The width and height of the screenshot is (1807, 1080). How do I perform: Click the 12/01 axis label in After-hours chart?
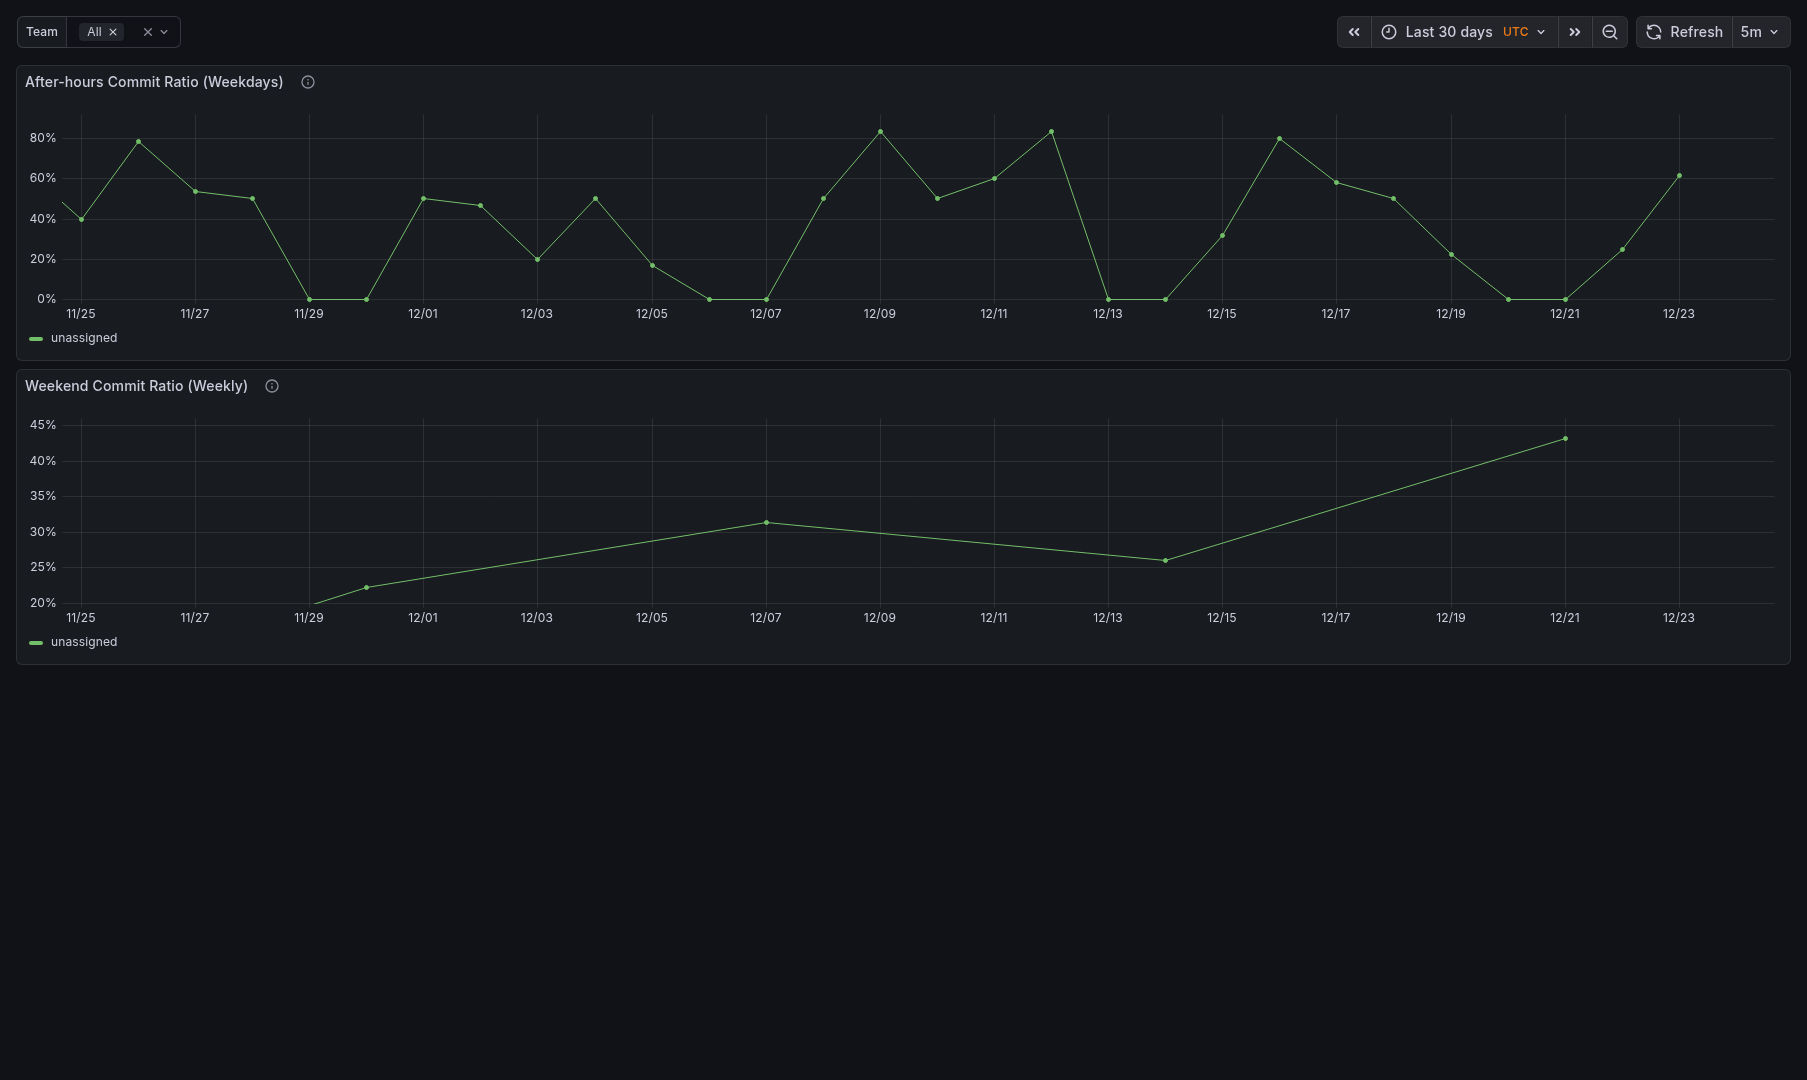coord(423,314)
